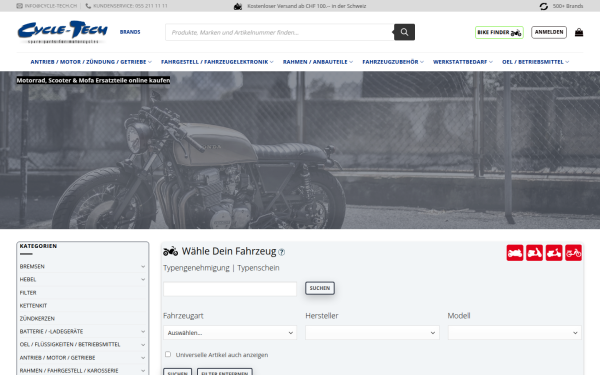
Task: Expand the Bremsen category chevron
Action: pos(143,266)
